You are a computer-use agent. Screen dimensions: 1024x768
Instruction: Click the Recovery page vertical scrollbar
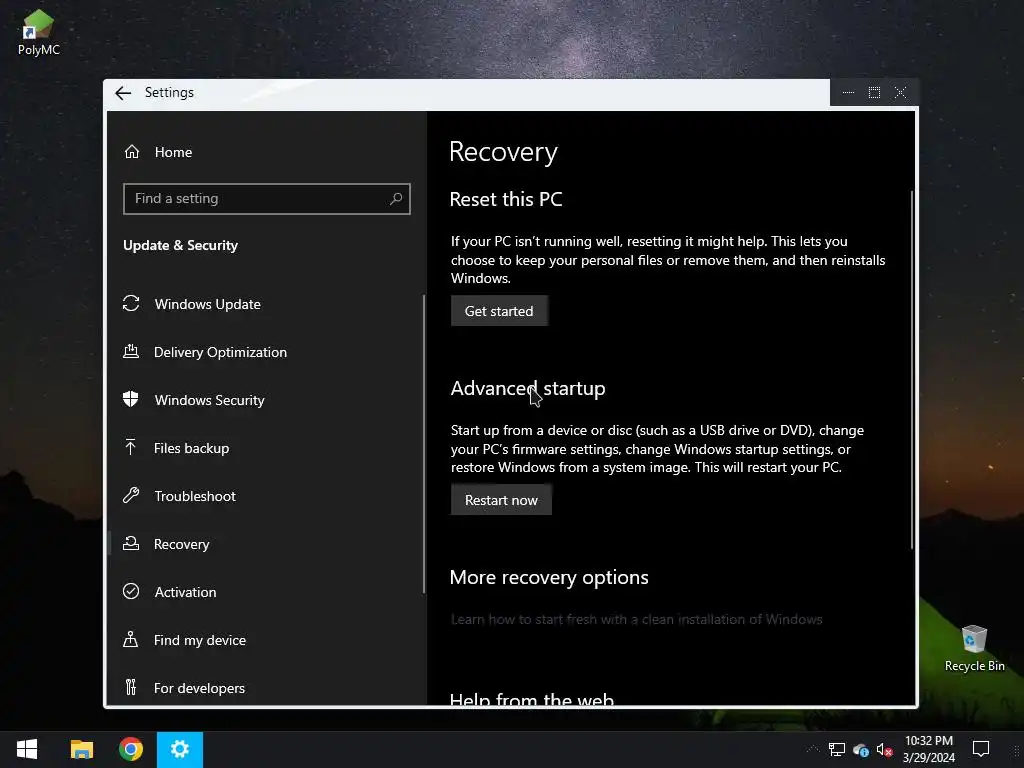(x=912, y=369)
